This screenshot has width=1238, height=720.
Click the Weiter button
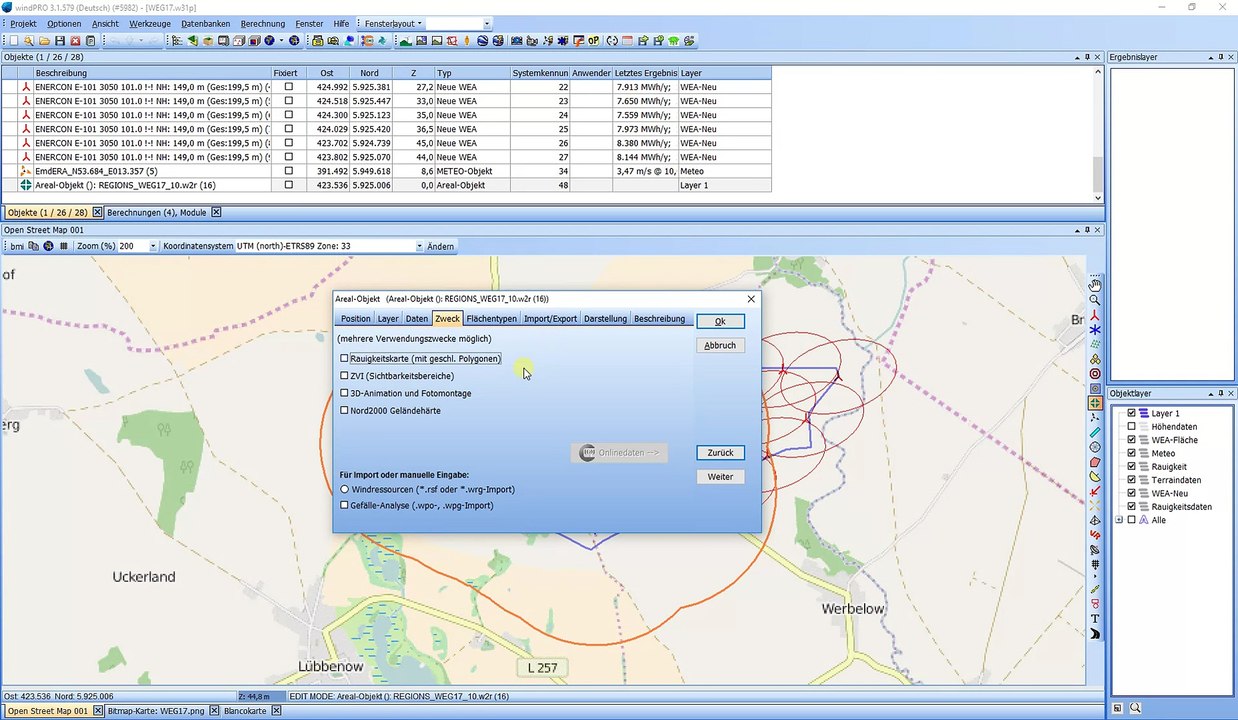(720, 477)
